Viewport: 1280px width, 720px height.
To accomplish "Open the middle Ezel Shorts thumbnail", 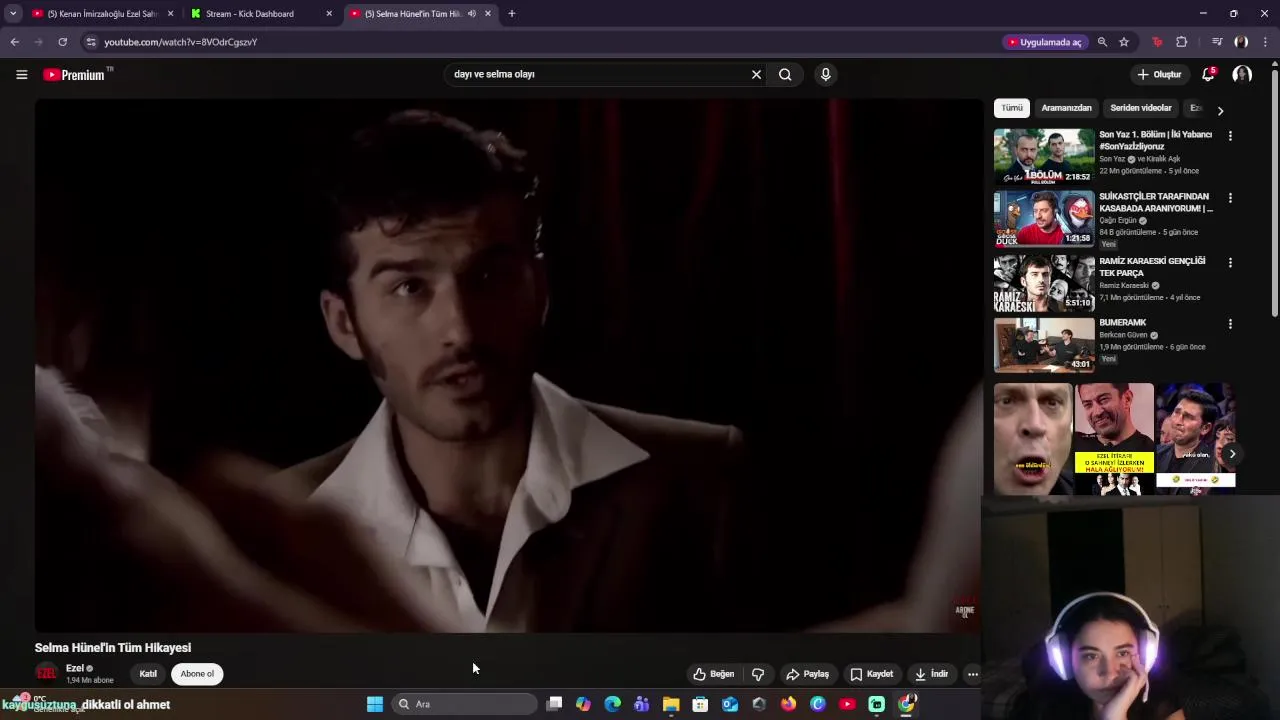I will [x=1114, y=439].
